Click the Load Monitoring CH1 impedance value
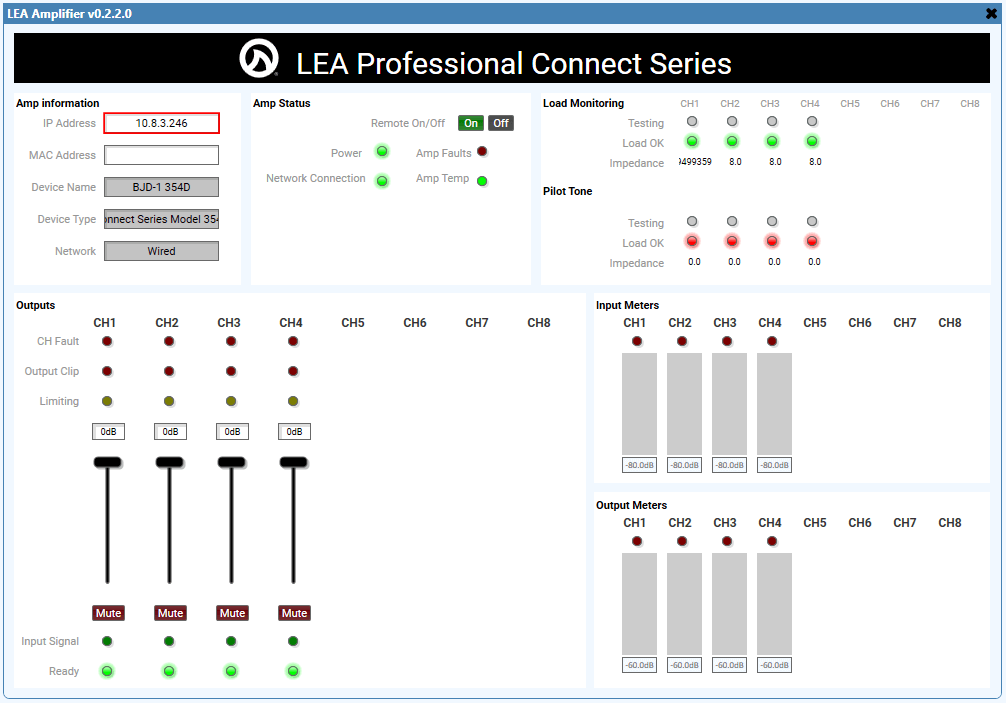Screen dimensions: 1006x703 695,162
